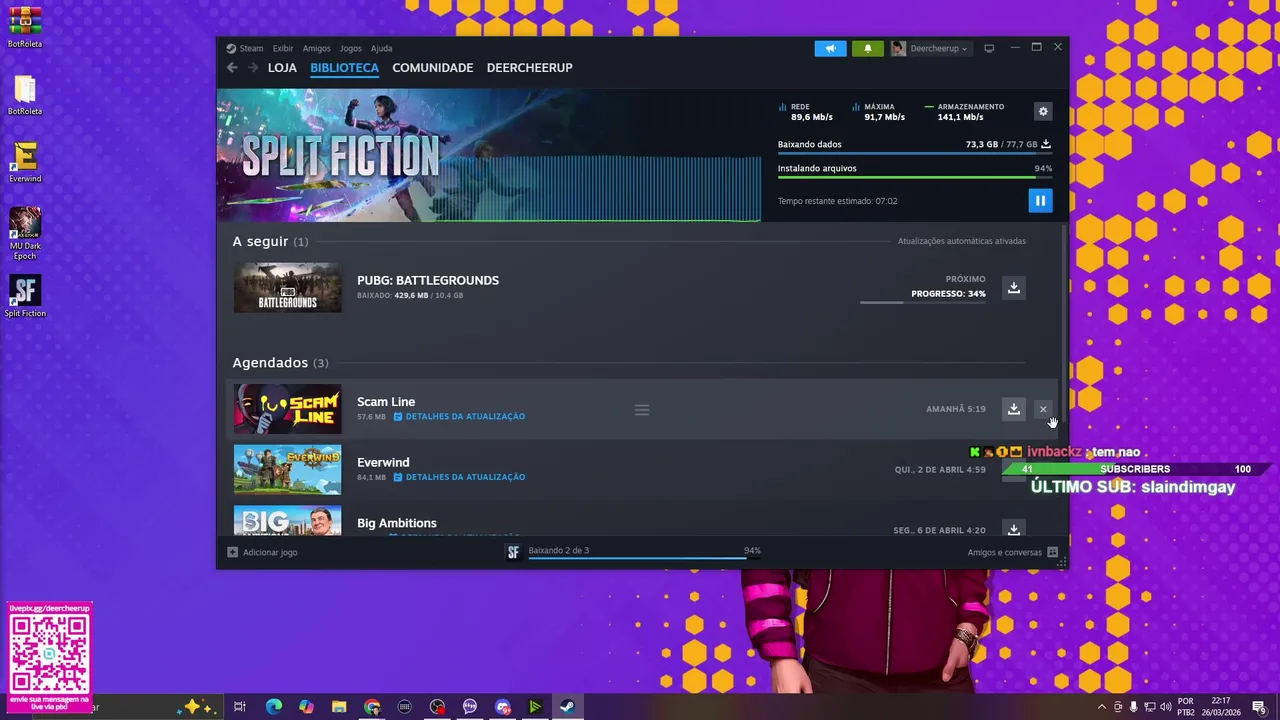Screen dimensions: 1280x720
Task: Open the Amigos menu
Action: coord(316,48)
